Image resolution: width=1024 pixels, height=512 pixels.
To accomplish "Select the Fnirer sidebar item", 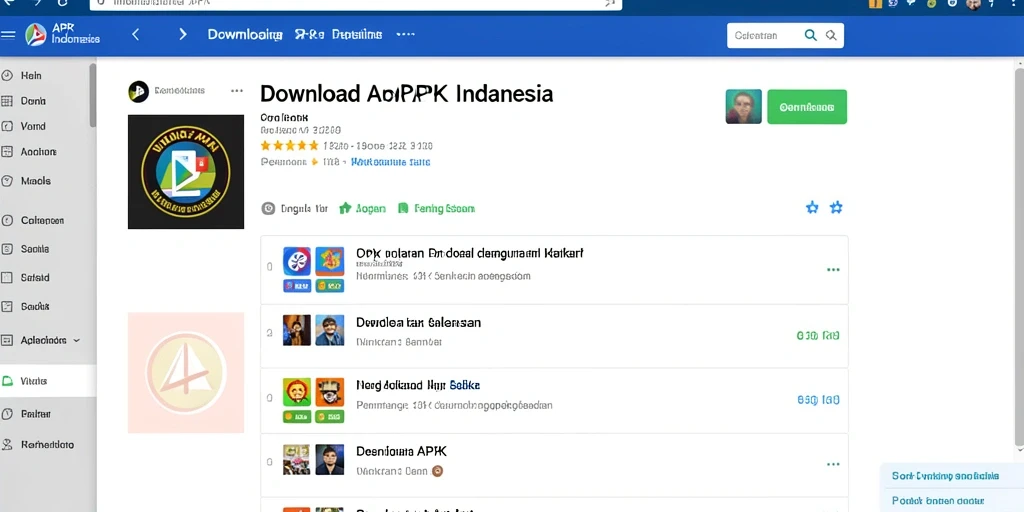I will coord(35,414).
